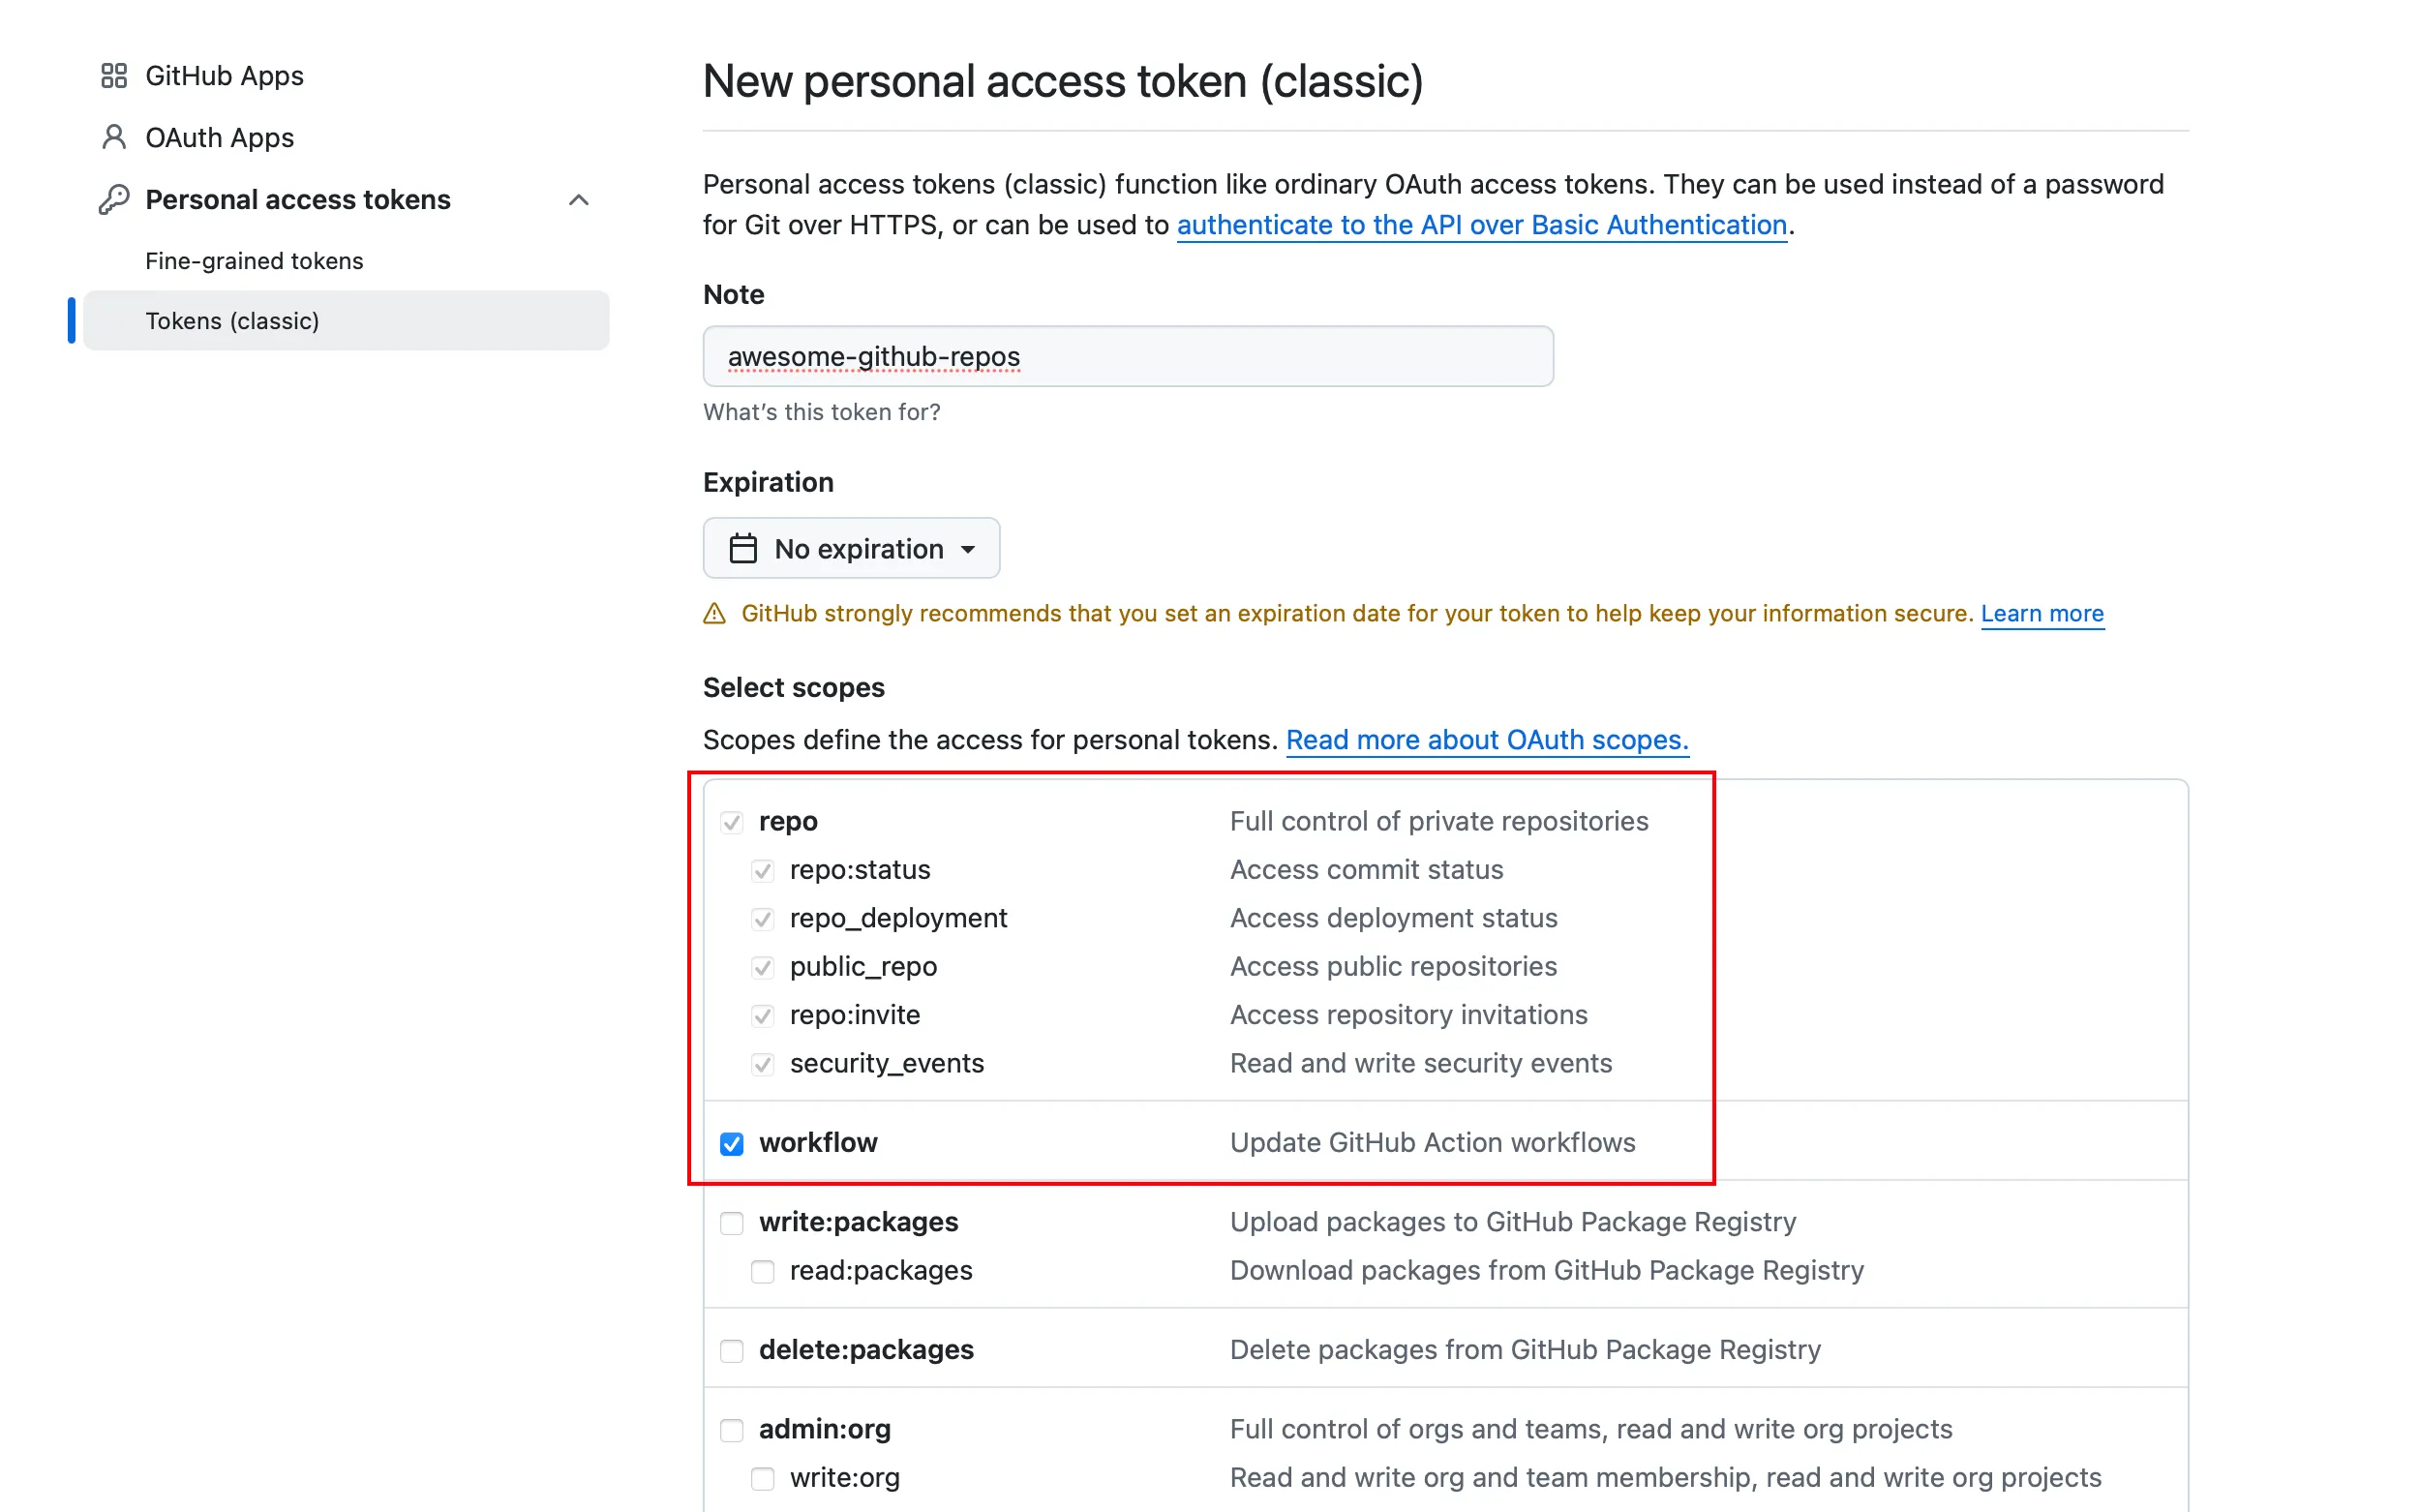The width and height of the screenshot is (2420, 1512).
Task: Click the warning triangle icon near expiration notice
Action: pos(714,614)
